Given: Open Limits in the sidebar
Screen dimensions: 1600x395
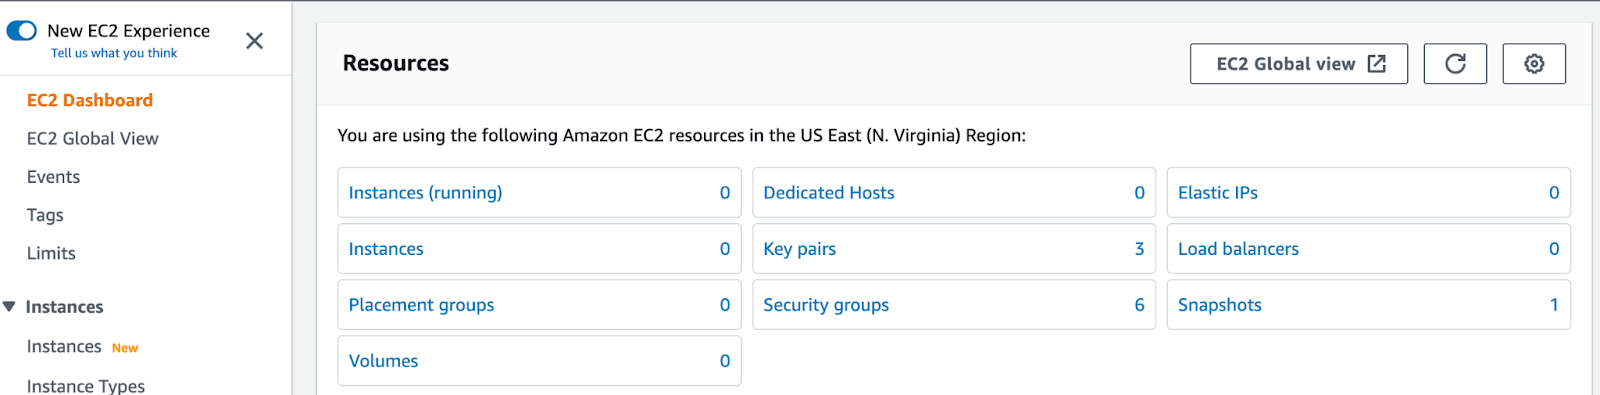Looking at the screenshot, I should 51,253.
